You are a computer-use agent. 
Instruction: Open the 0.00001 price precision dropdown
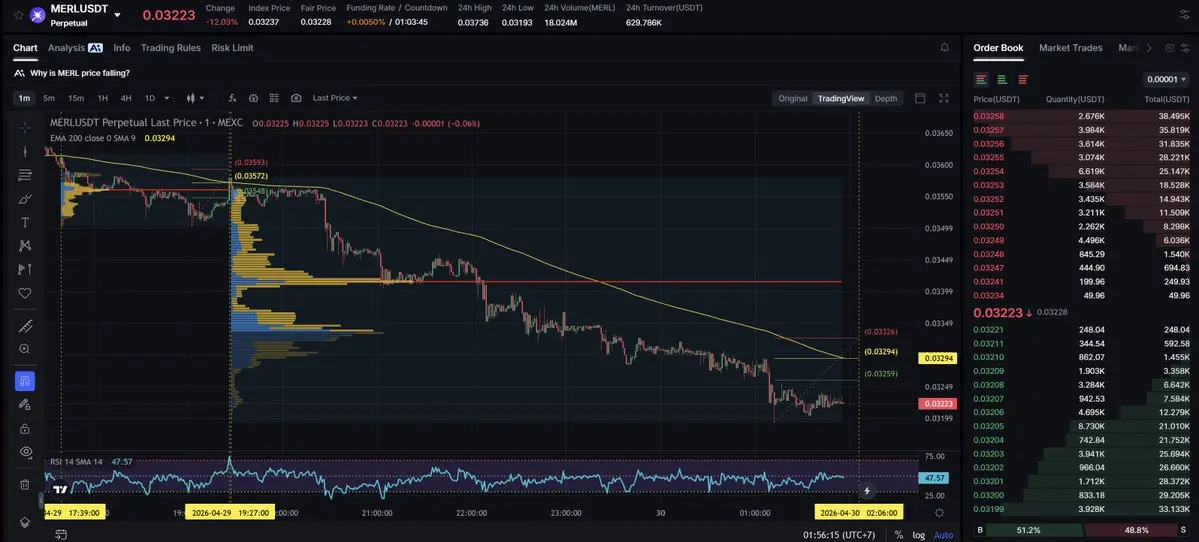coord(1167,80)
